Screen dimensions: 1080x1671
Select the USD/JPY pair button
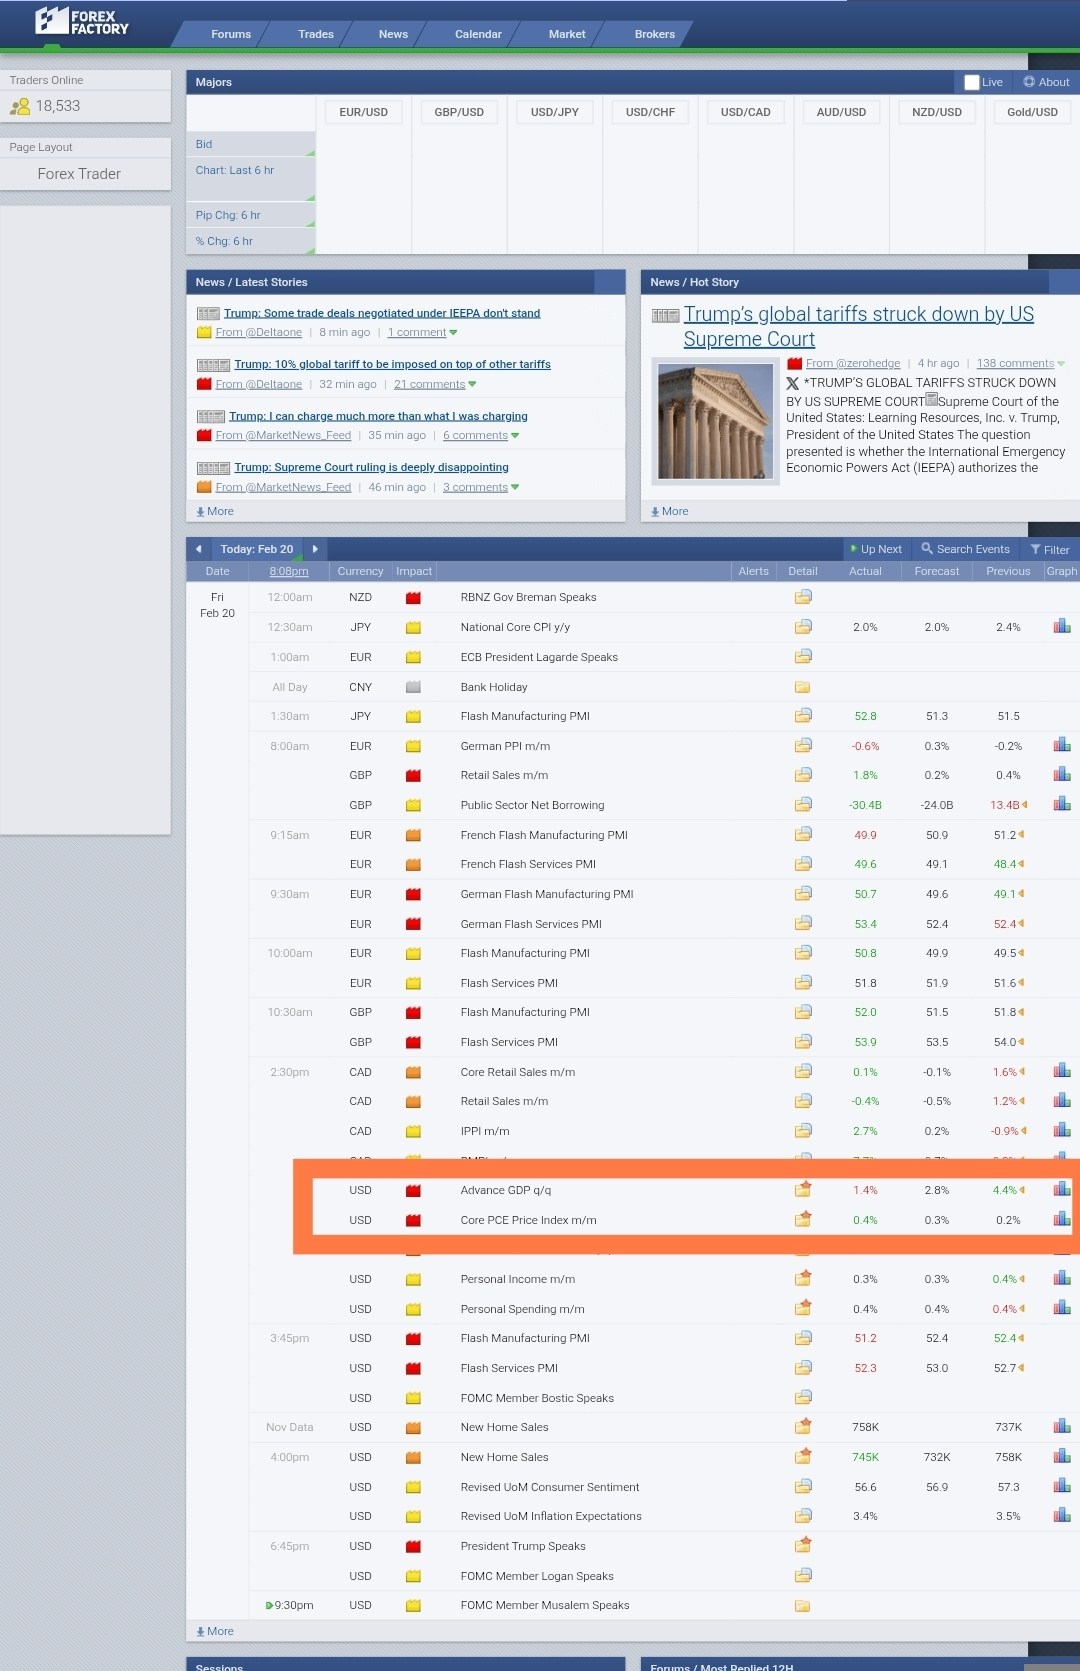[x=554, y=112]
